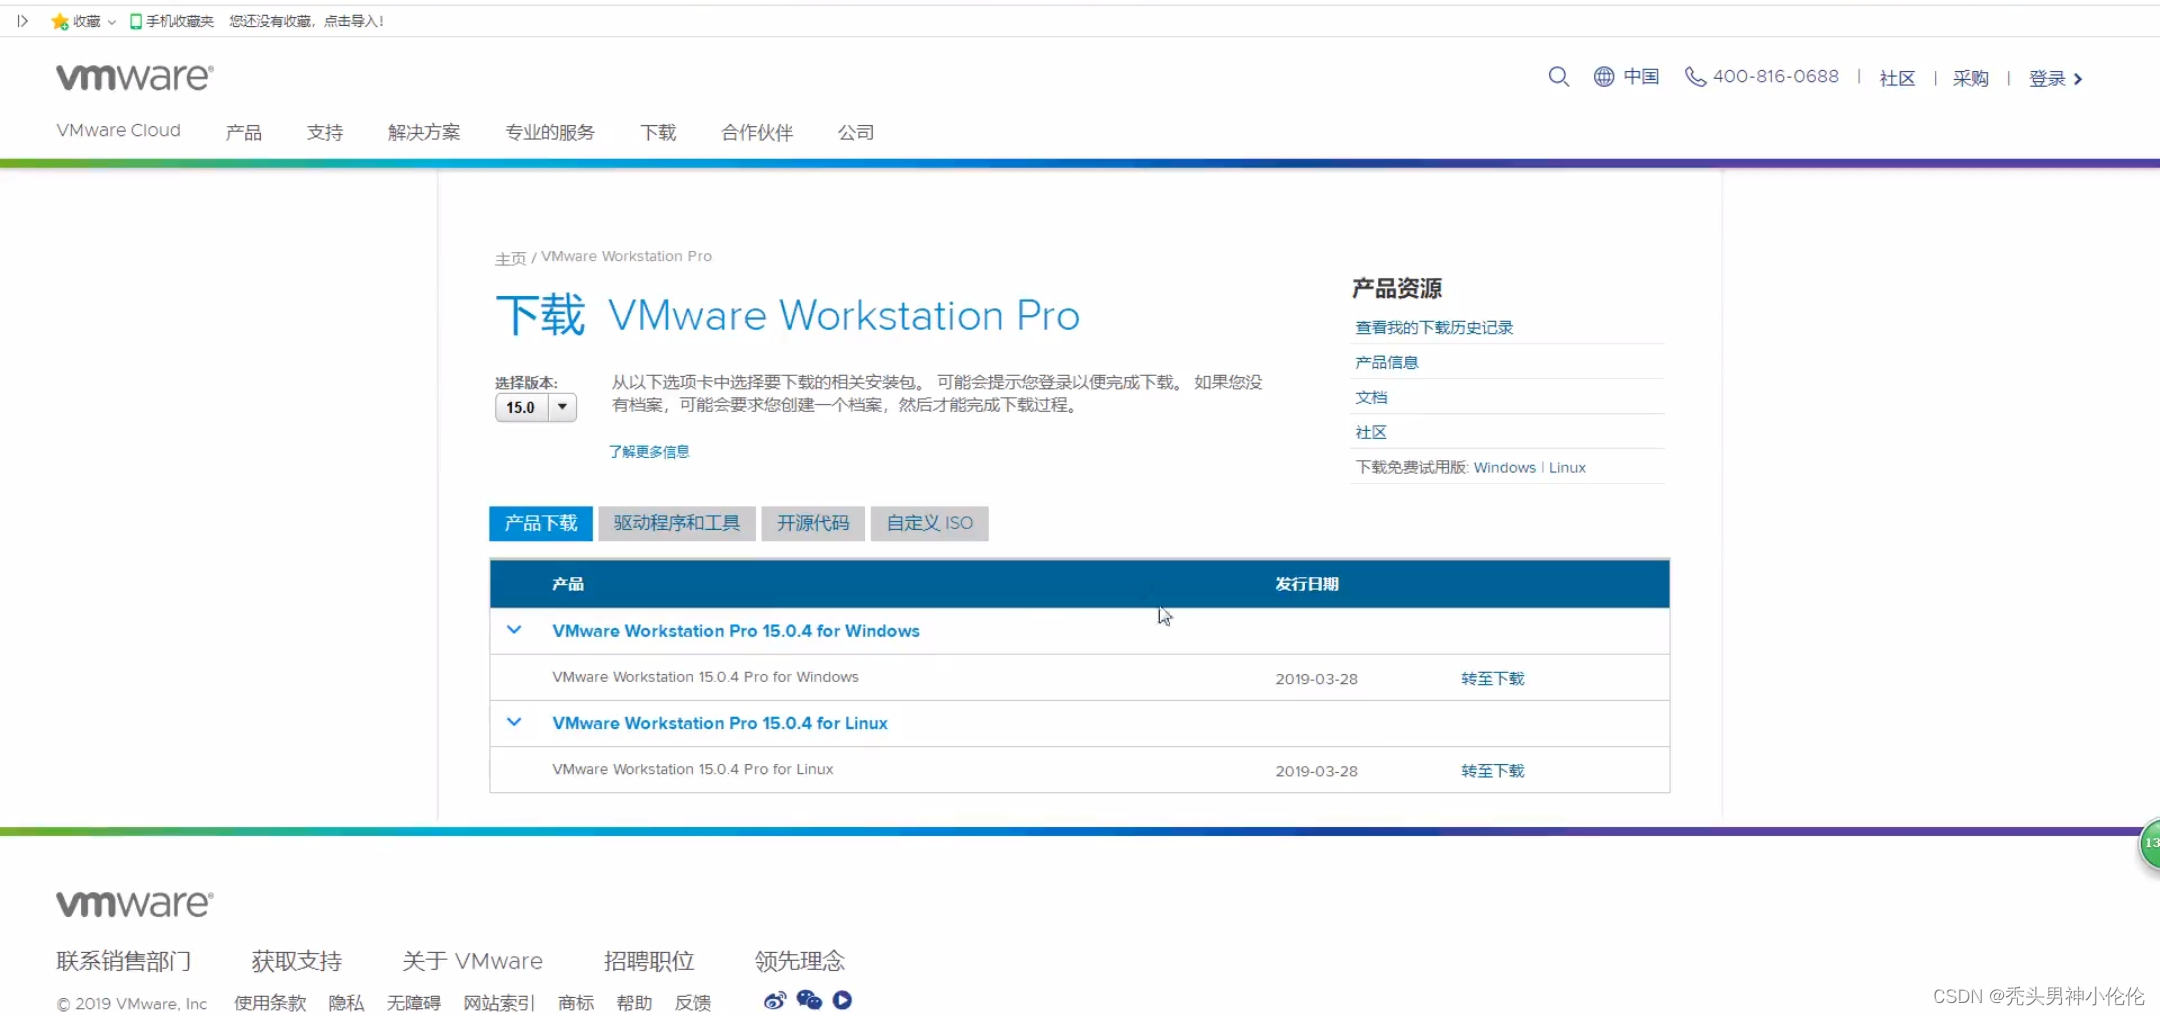The height and width of the screenshot is (1015, 2160).
Task: Click the 了解更多信息 link
Action: click(x=649, y=452)
